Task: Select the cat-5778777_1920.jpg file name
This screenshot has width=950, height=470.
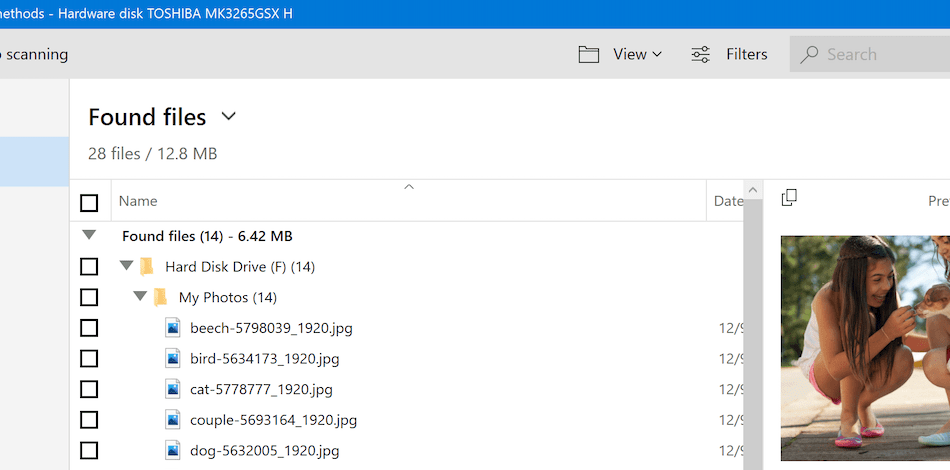Action: [261, 389]
